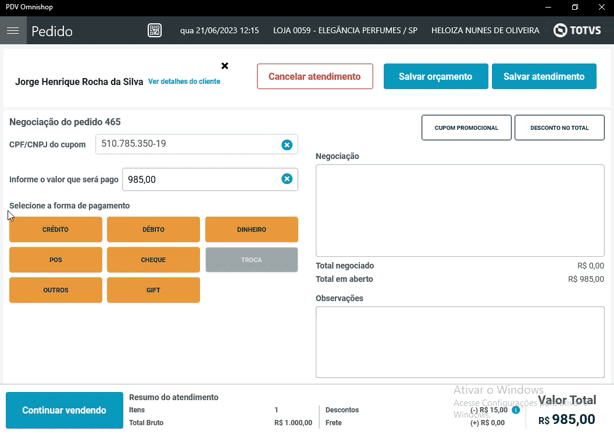Select Outros payment method
The width and height of the screenshot is (614, 438).
point(56,290)
